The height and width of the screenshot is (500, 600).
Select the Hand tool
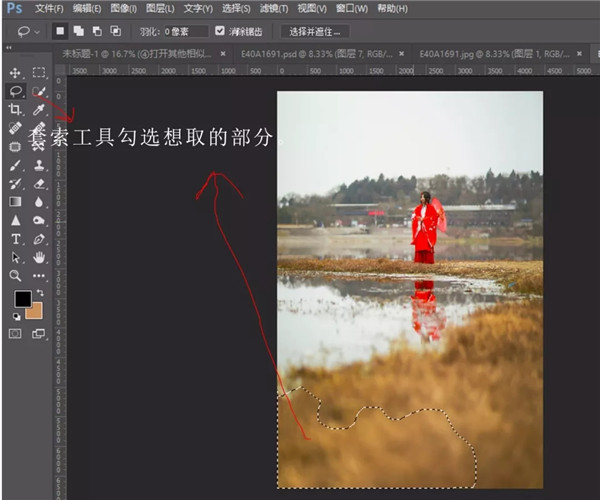(x=39, y=257)
